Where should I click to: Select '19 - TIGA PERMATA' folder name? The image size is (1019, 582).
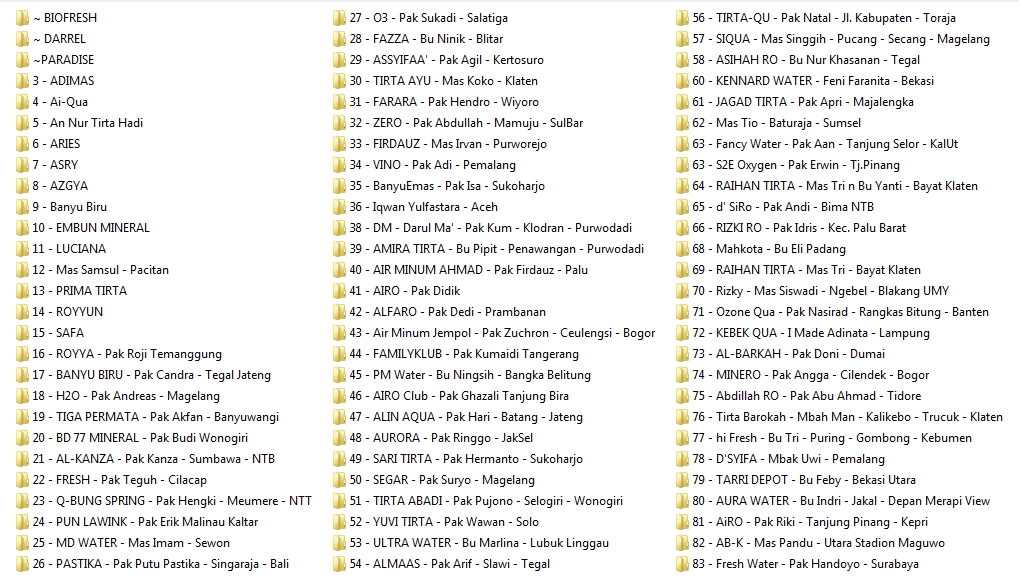(x=156, y=417)
